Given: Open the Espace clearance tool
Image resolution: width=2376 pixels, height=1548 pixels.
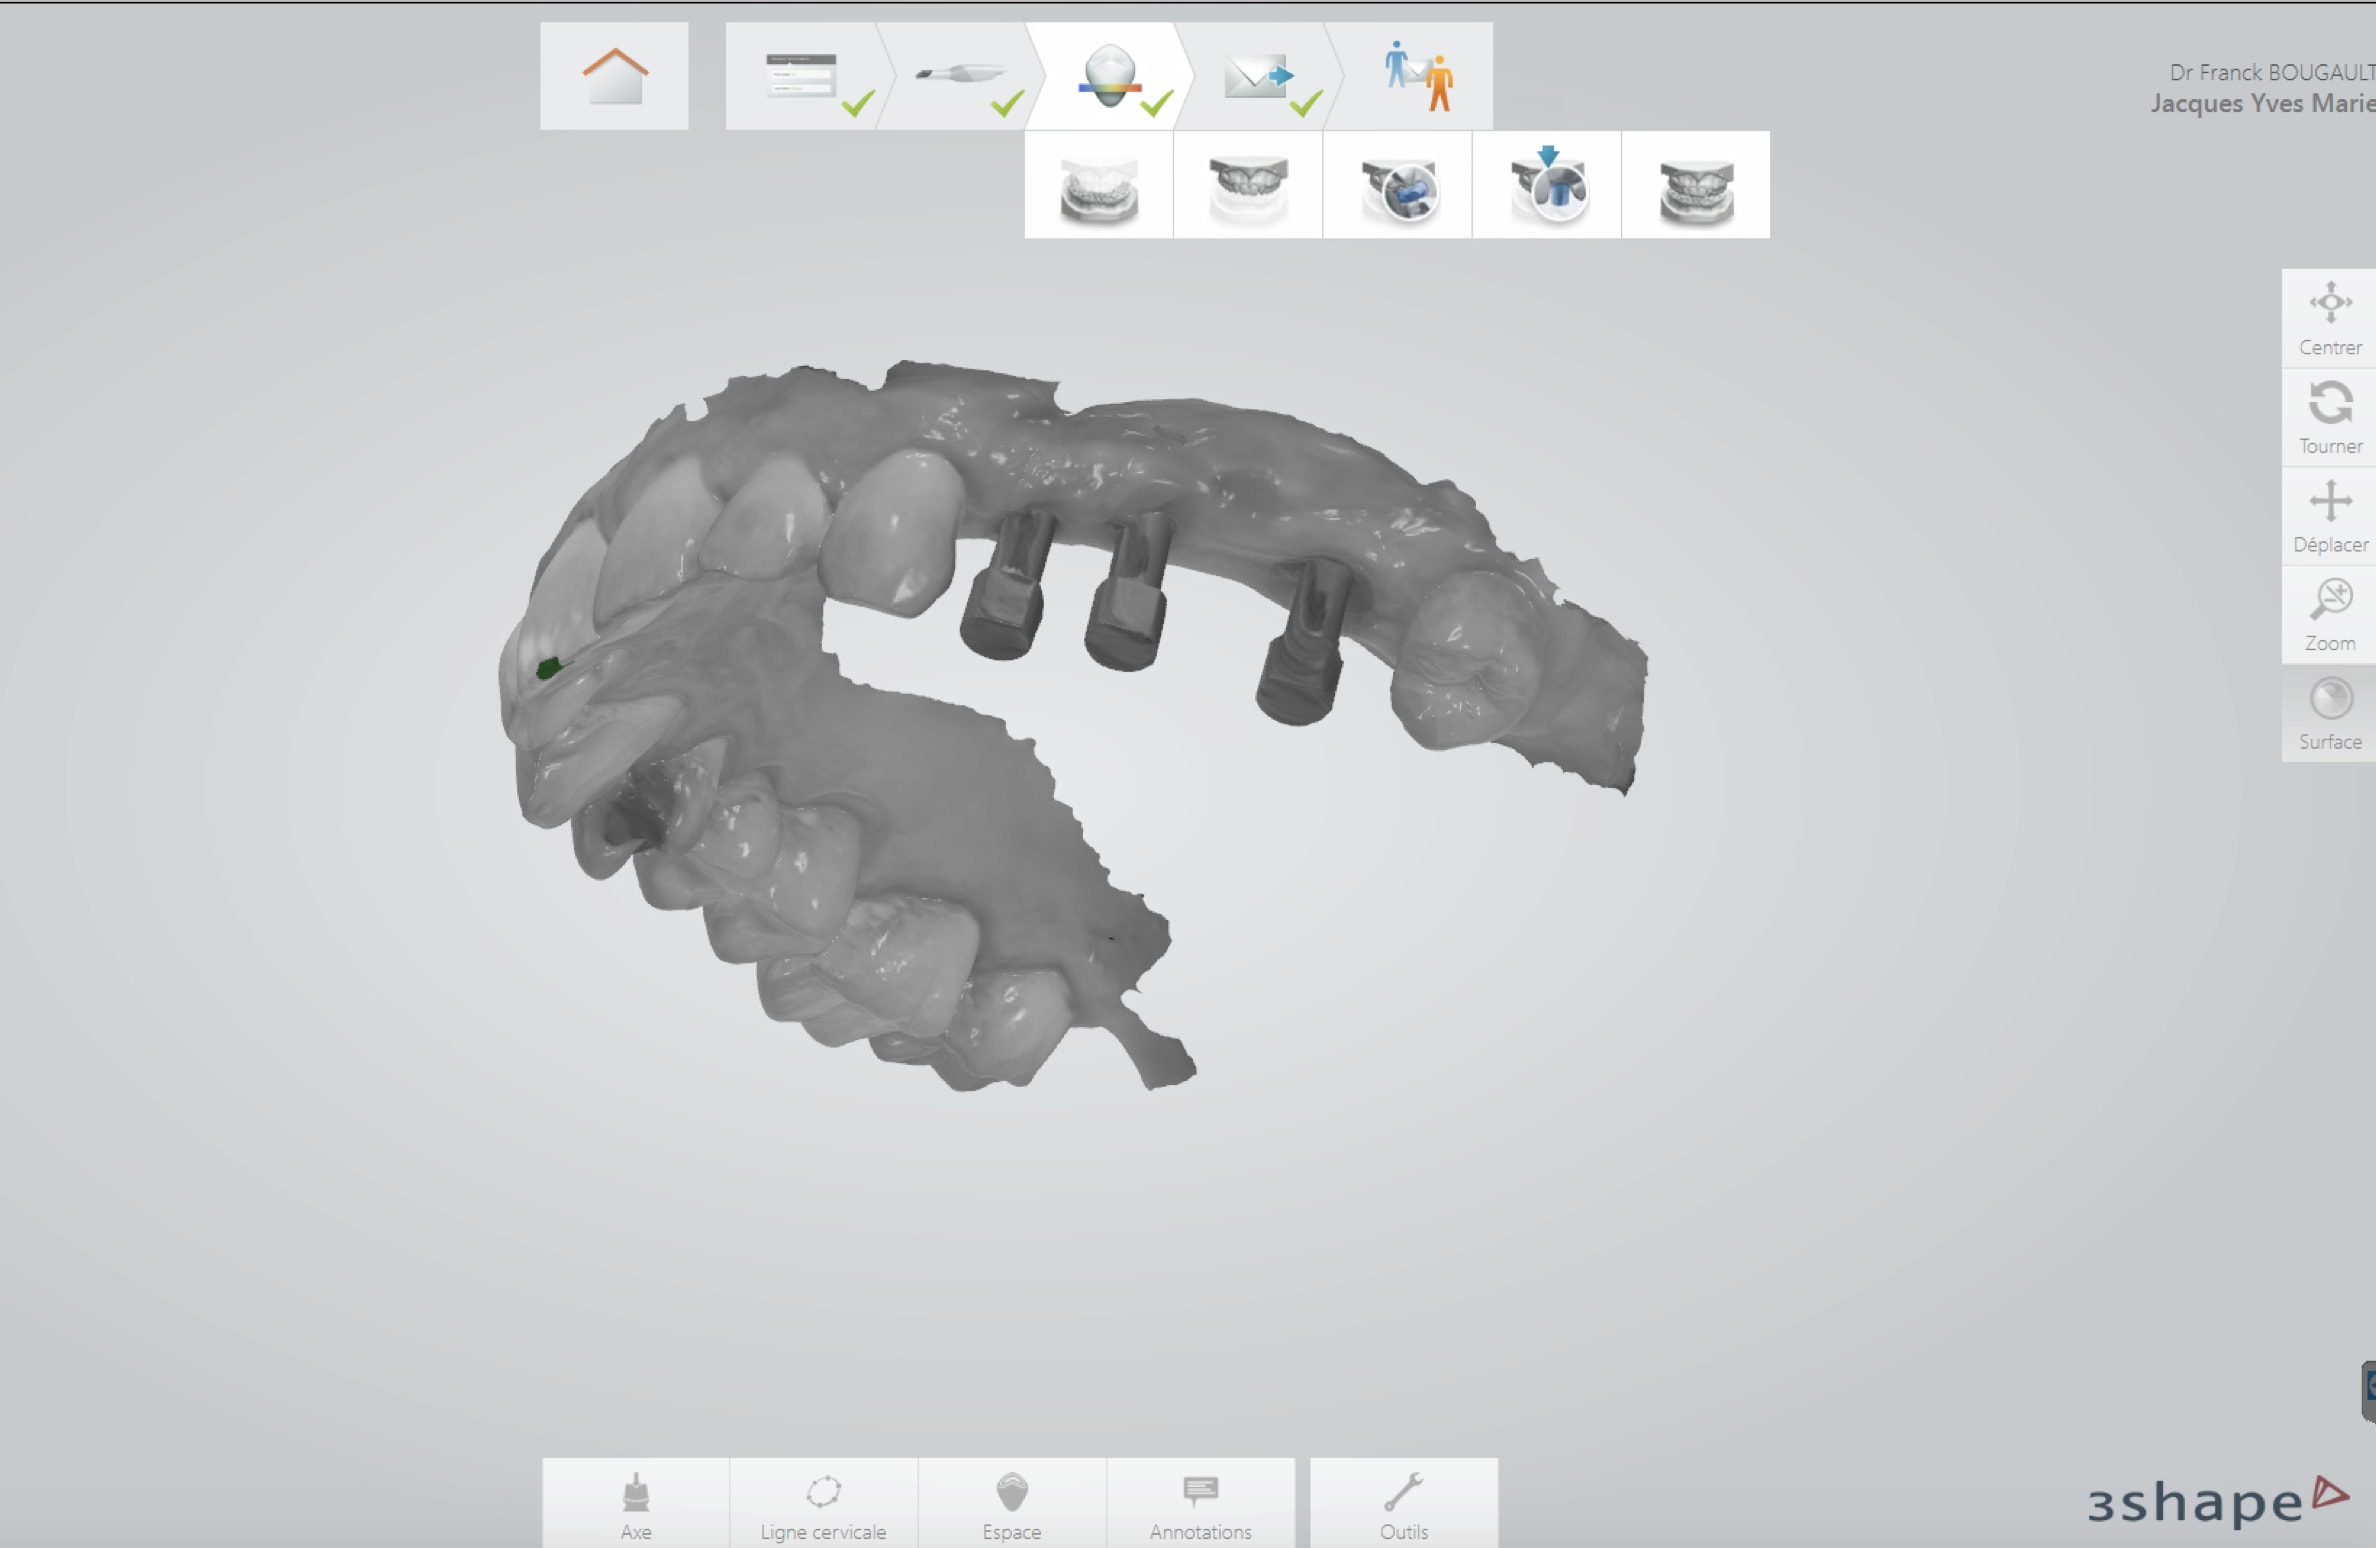Looking at the screenshot, I should click(1012, 1503).
